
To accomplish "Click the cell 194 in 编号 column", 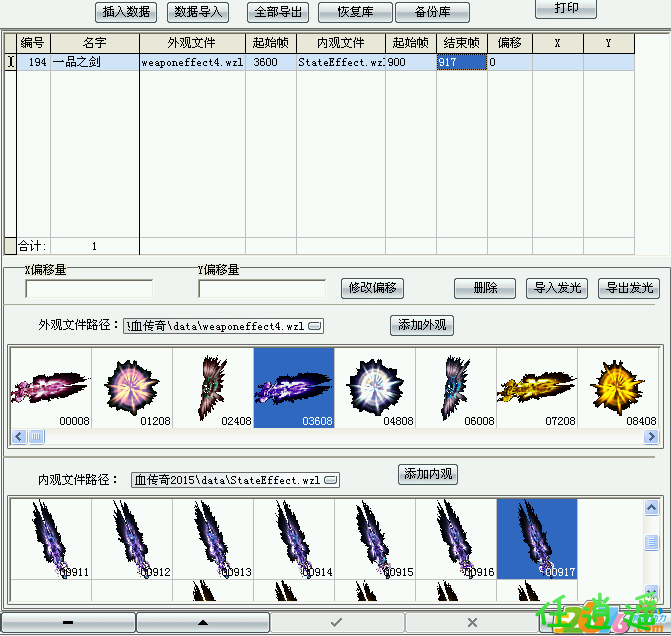I will click(x=33, y=62).
